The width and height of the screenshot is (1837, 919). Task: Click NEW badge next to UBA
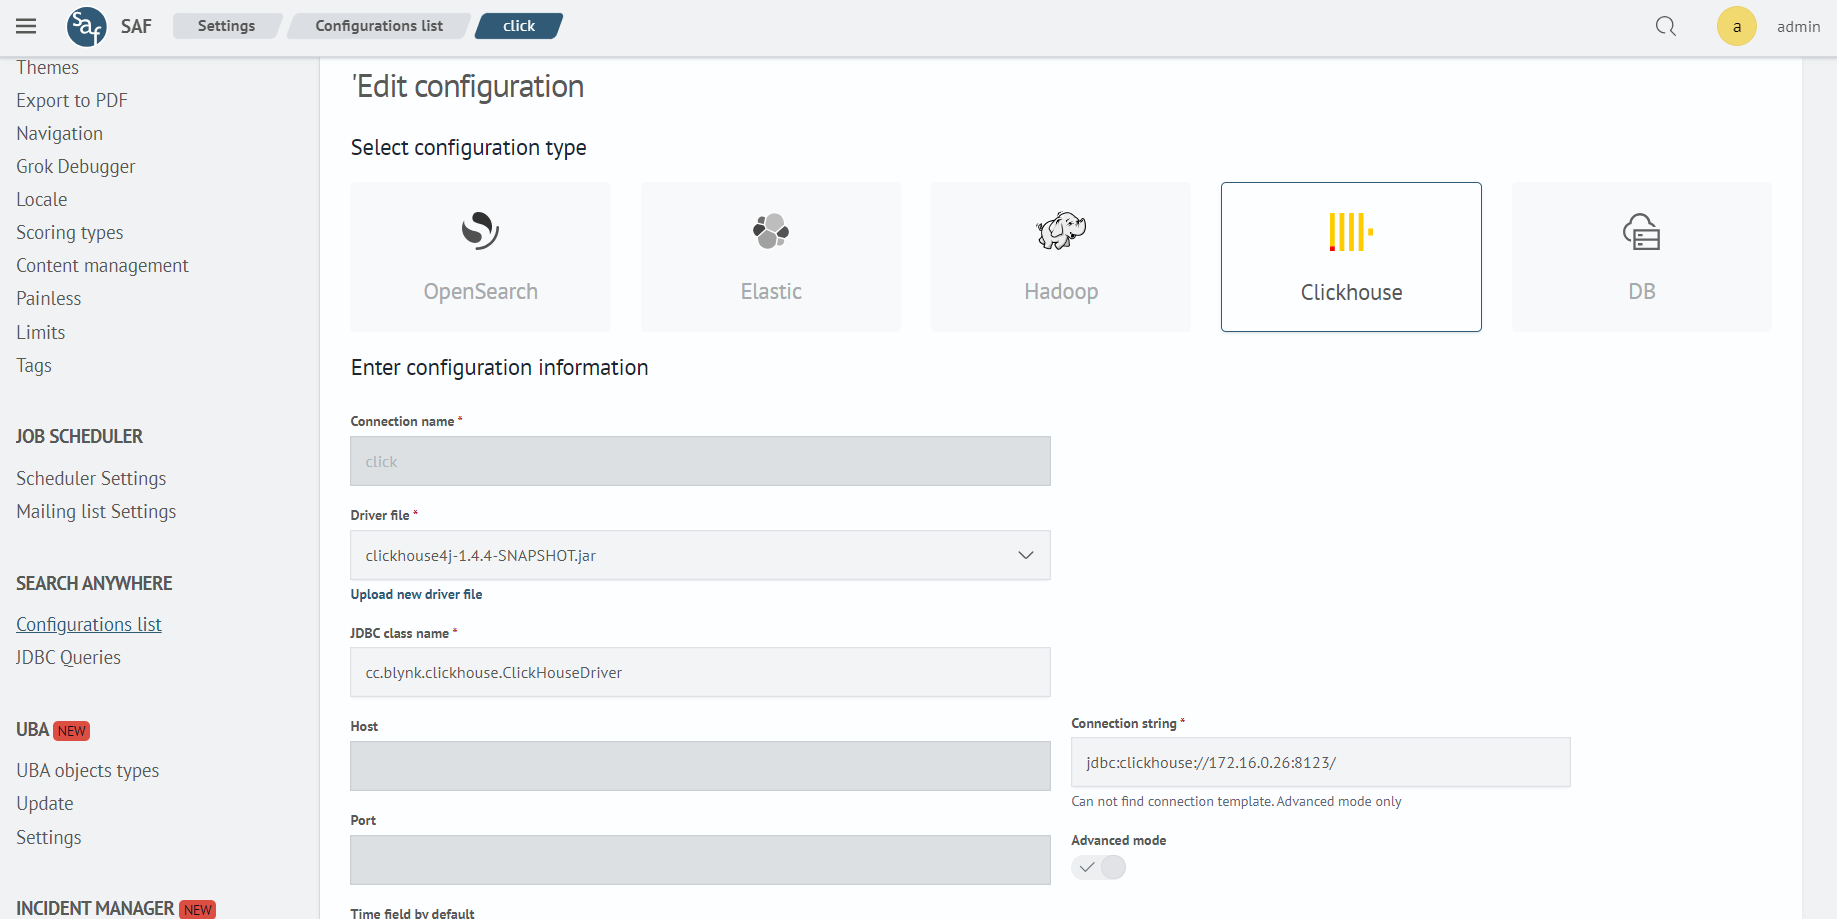tap(71, 731)
